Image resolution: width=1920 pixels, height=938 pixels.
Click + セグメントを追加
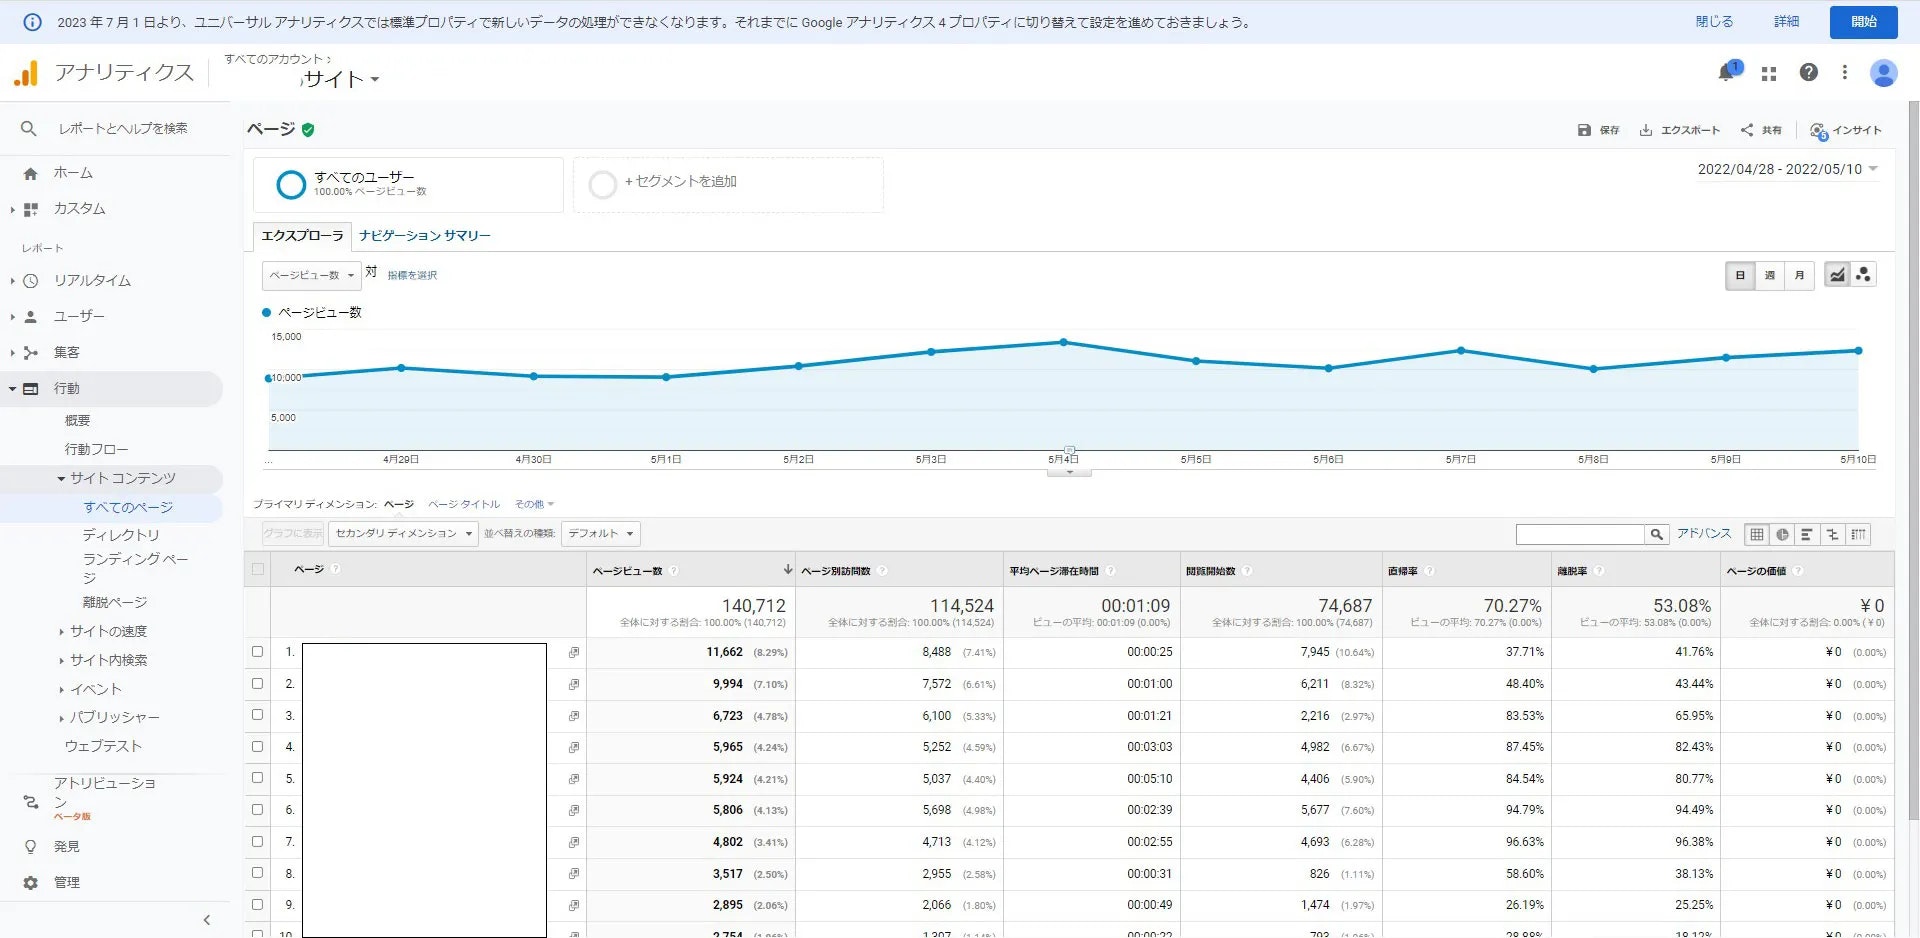[x=680, y=182]
